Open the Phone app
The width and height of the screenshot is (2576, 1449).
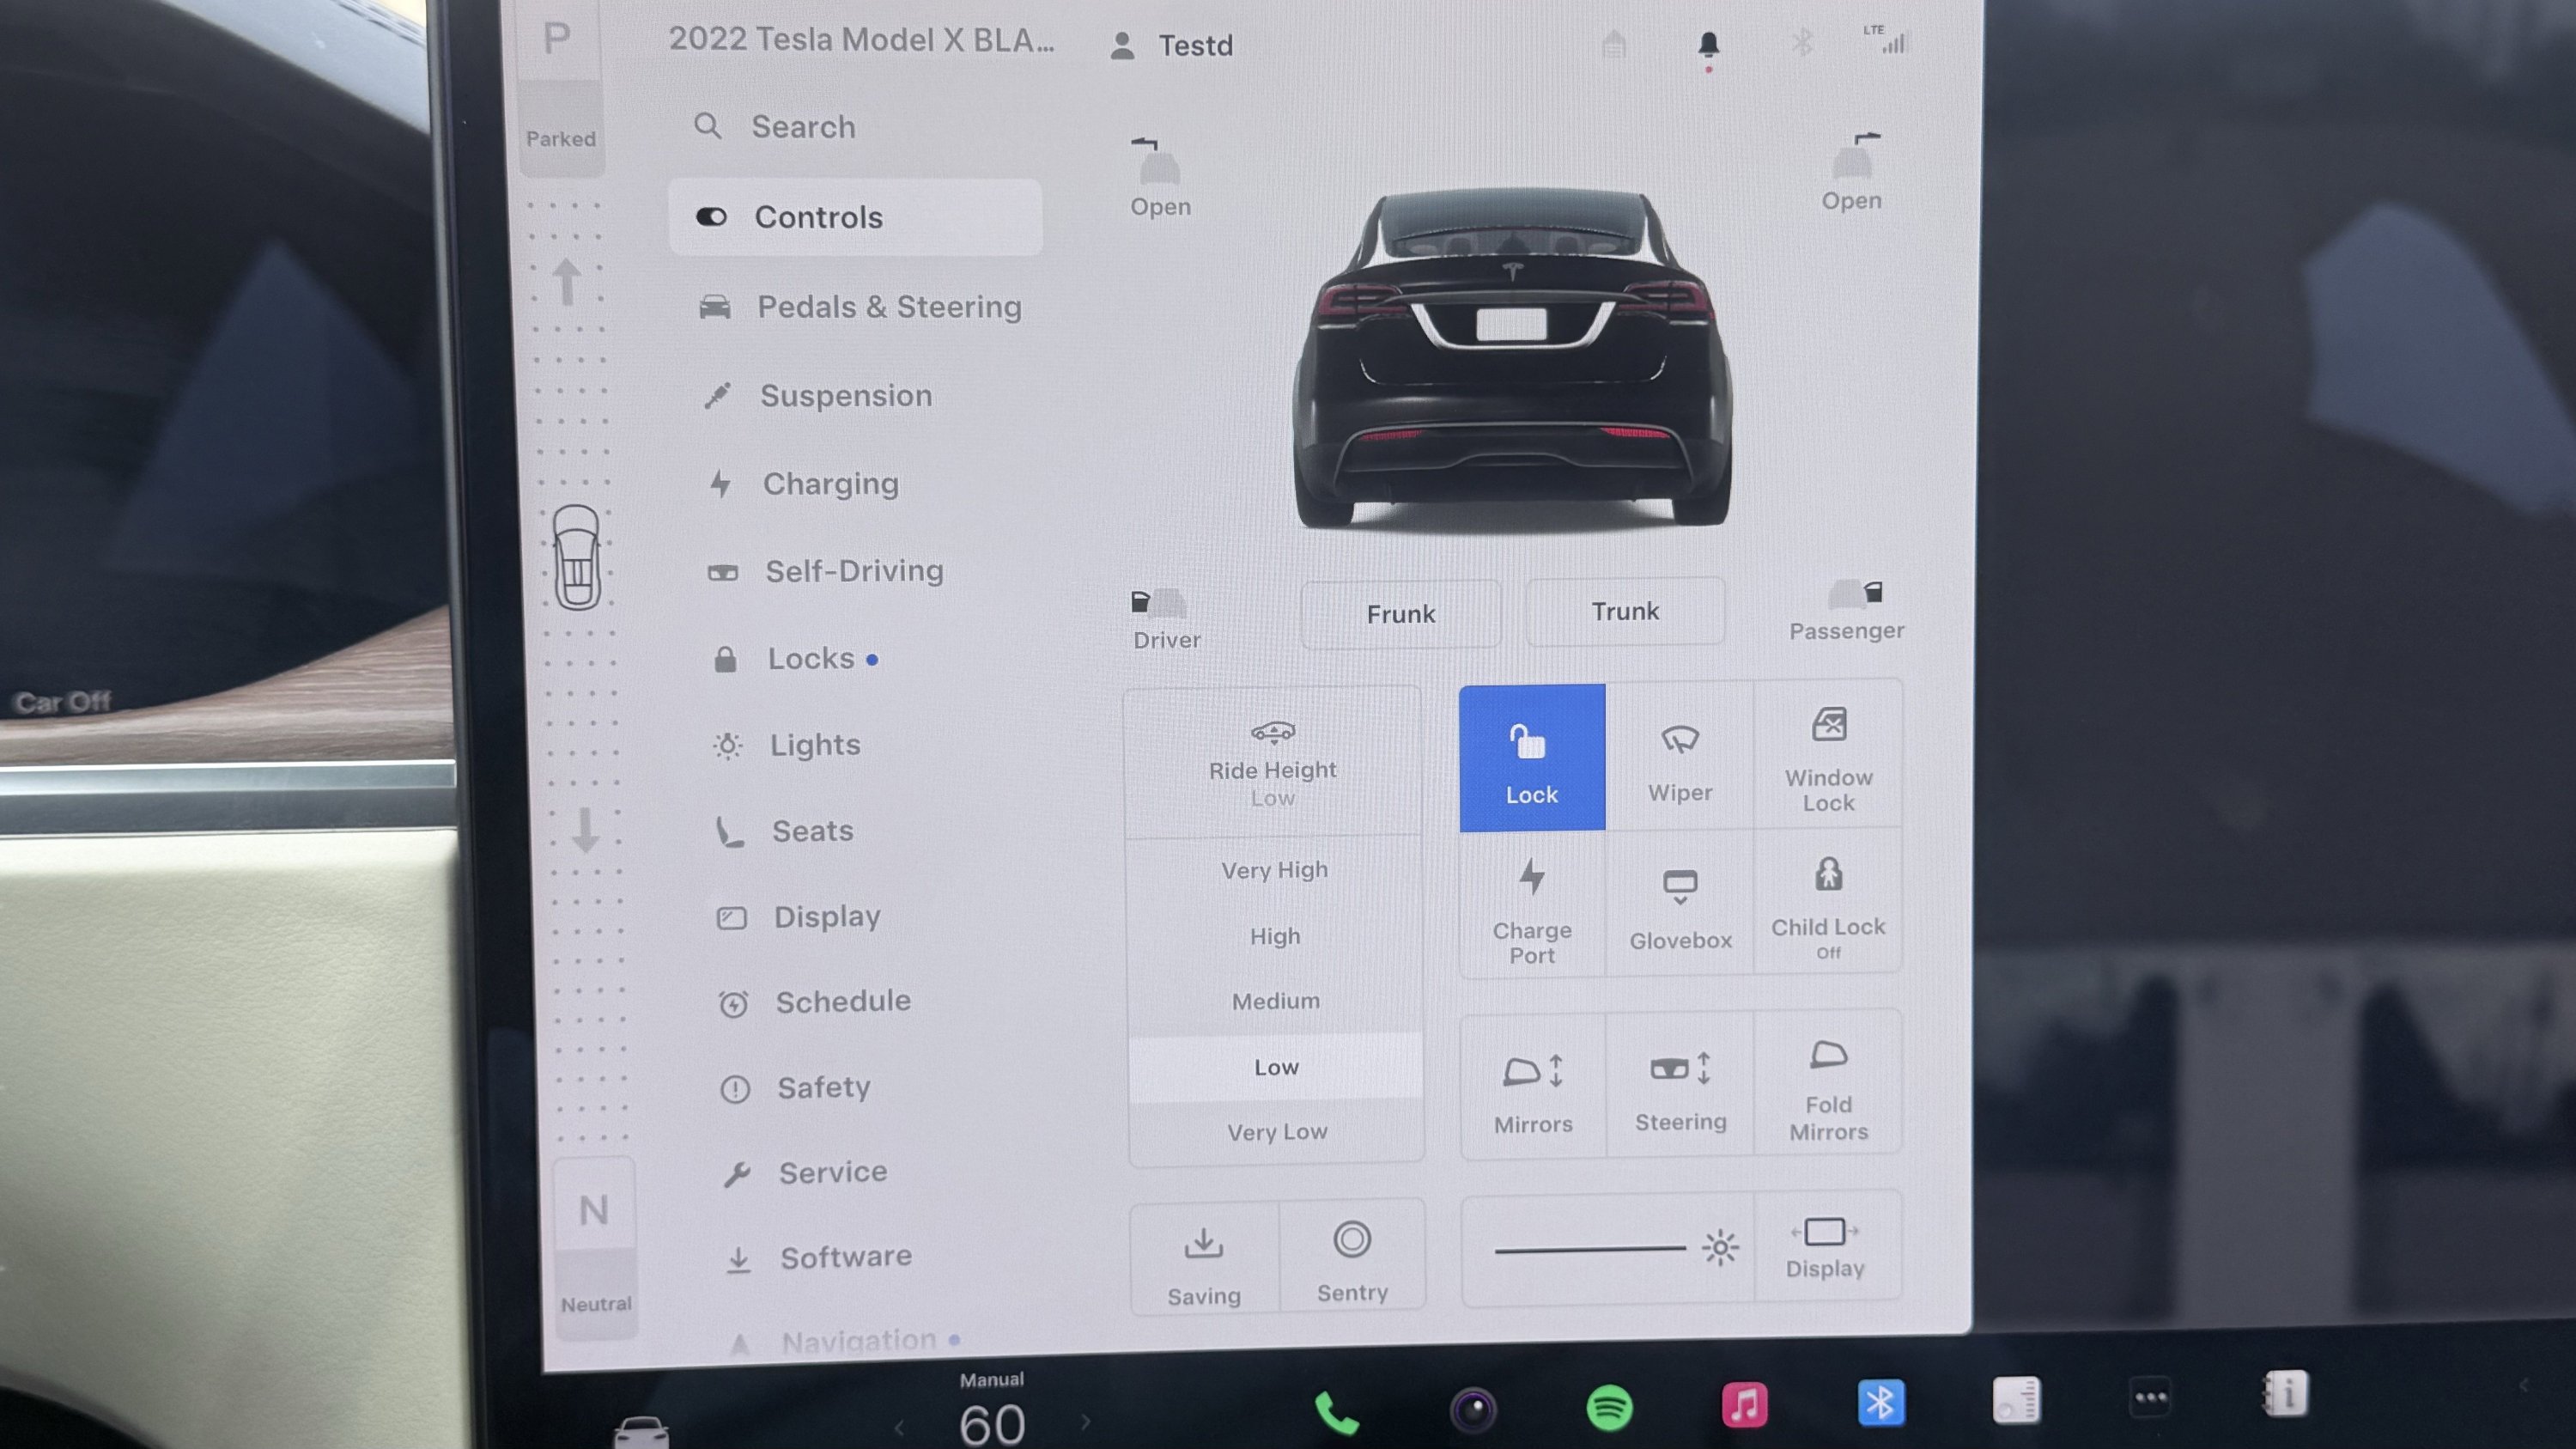pos(1336,1412)
